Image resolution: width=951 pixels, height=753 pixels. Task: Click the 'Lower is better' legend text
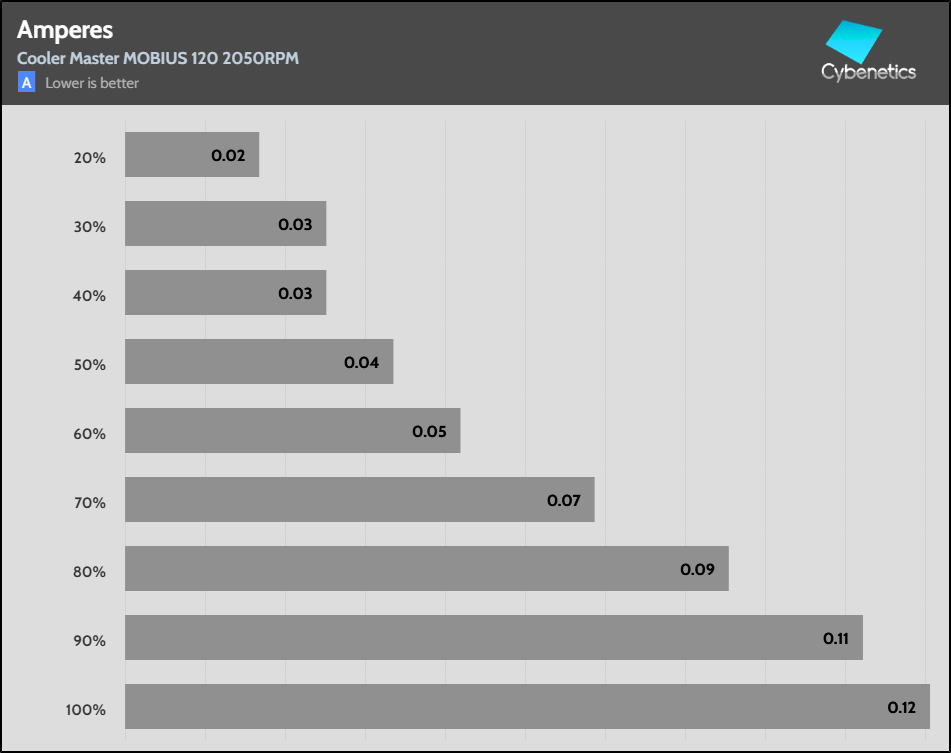pyautogui.click(x=92, y=83)
